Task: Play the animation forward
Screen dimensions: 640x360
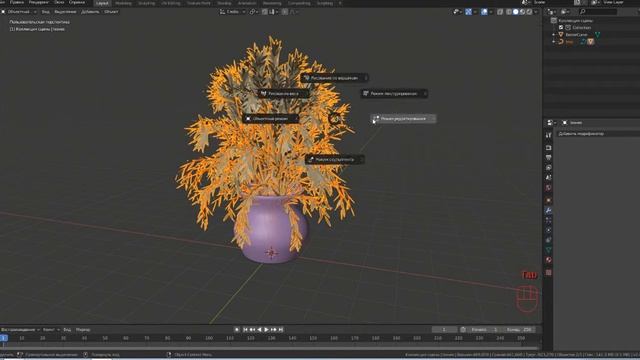Action: click(x=267, y=329)
